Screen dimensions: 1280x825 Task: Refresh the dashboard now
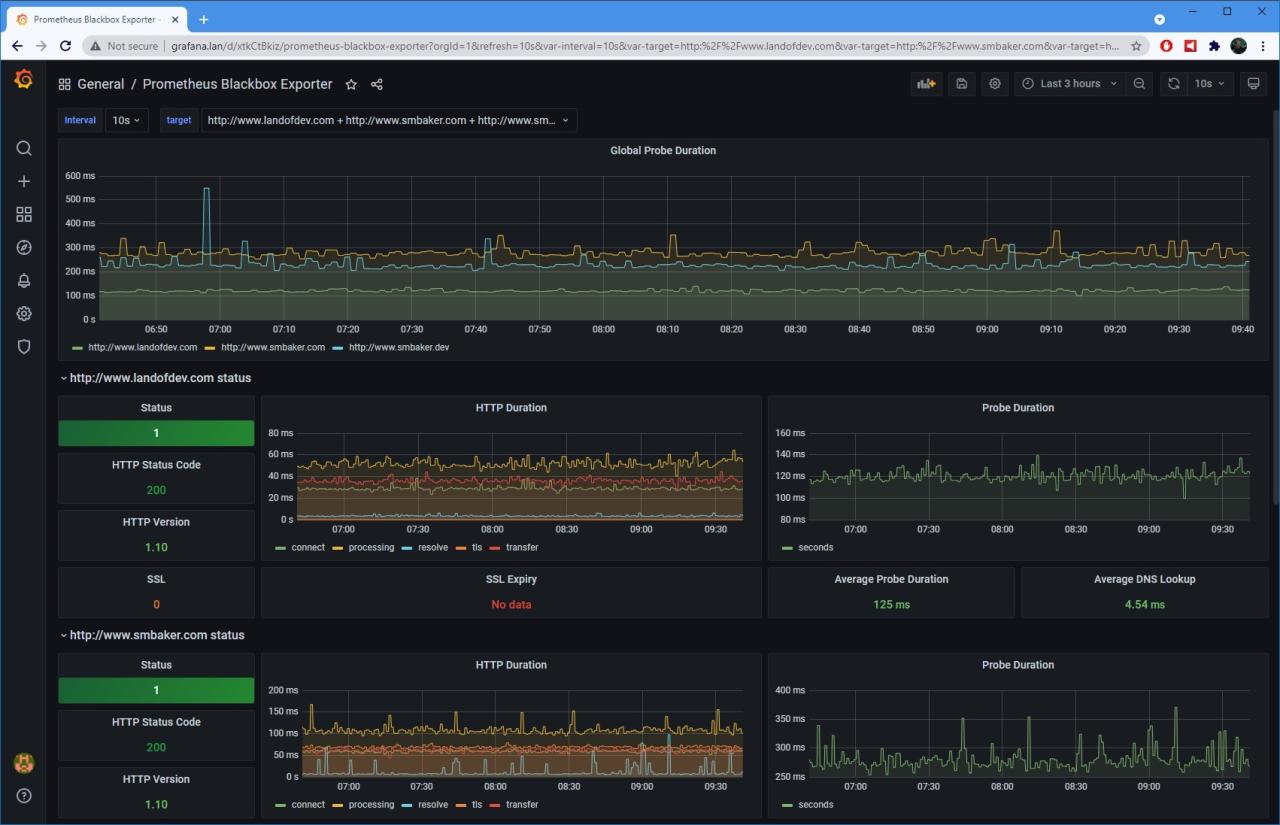[1174, 84]
